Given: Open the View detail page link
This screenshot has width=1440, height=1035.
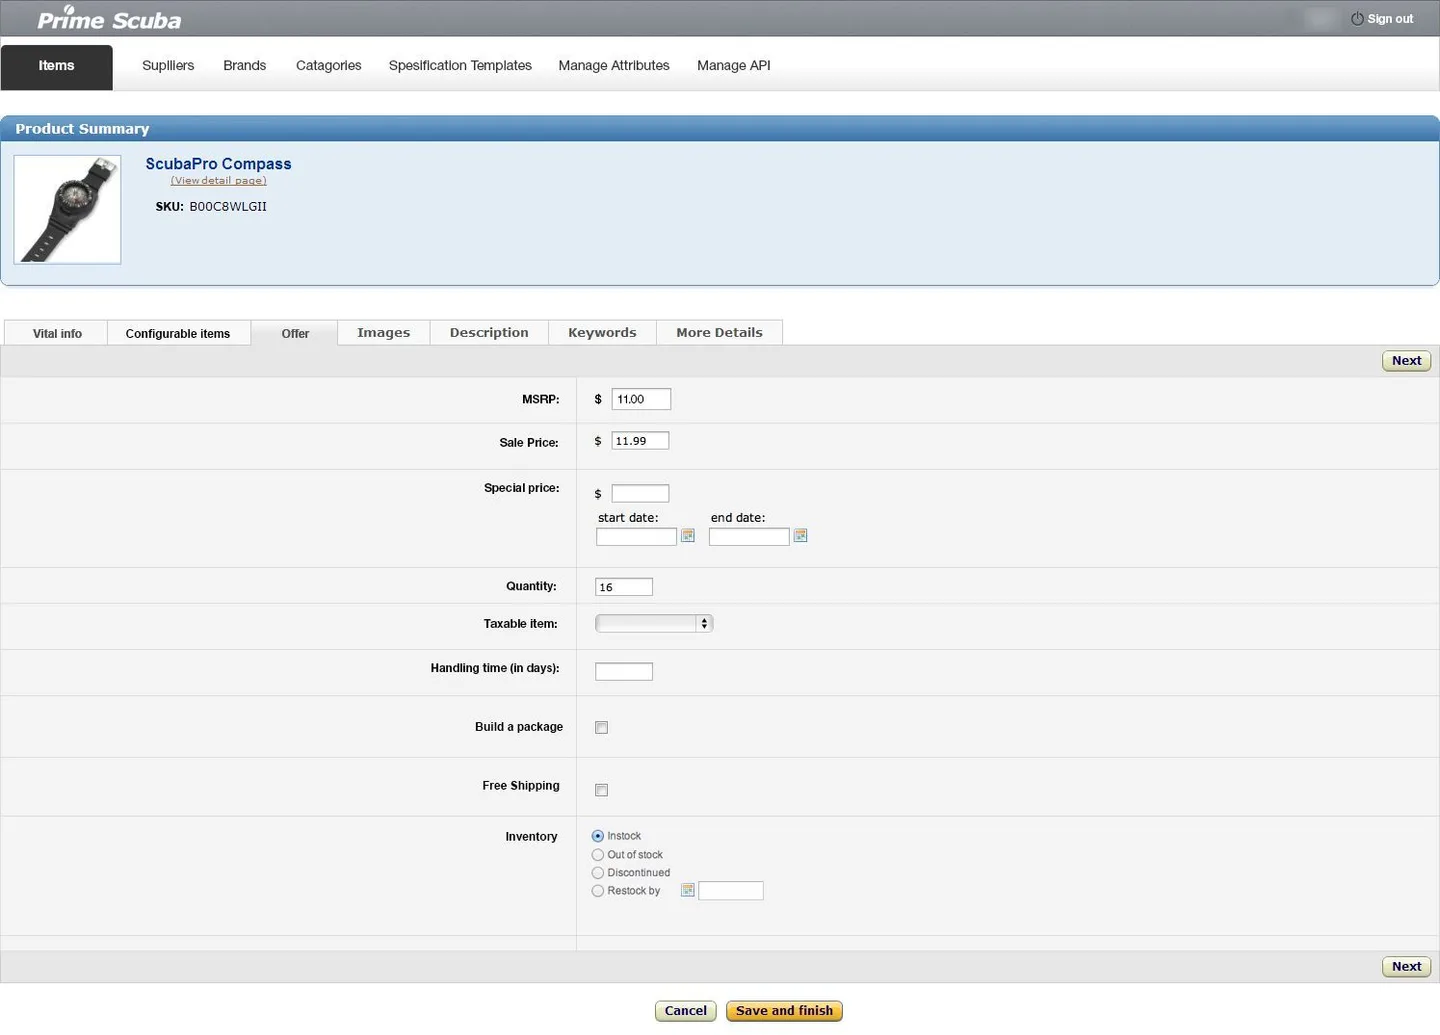Looking at the screenshot, I should click(x=218, y=181).
